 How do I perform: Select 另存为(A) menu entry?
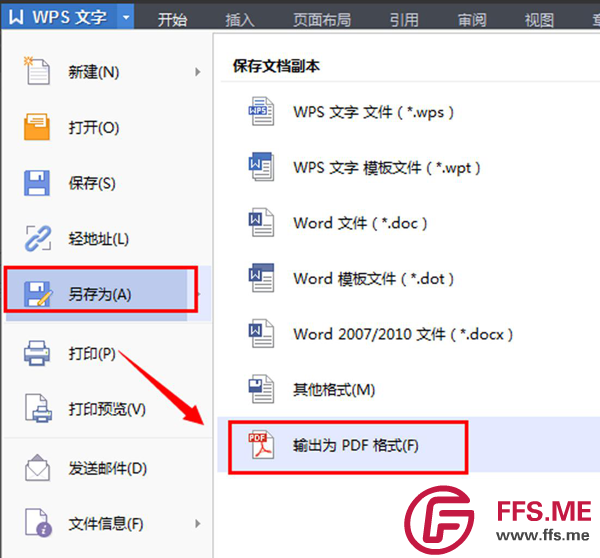(101, 294)
